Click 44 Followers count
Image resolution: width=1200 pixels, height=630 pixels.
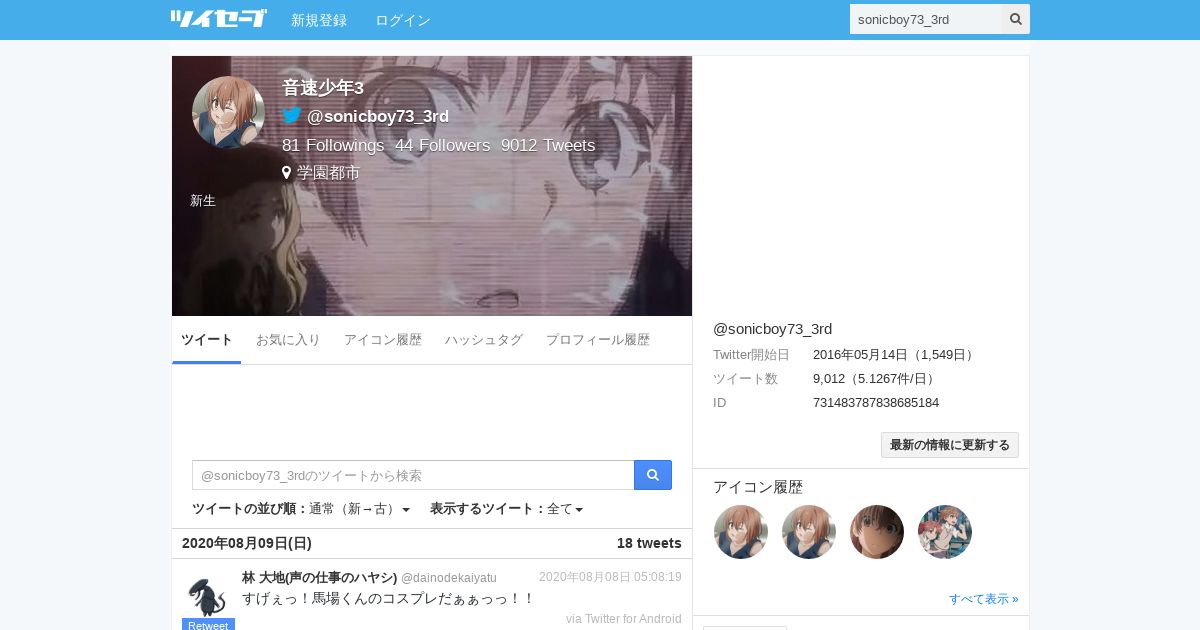(443, 145)
